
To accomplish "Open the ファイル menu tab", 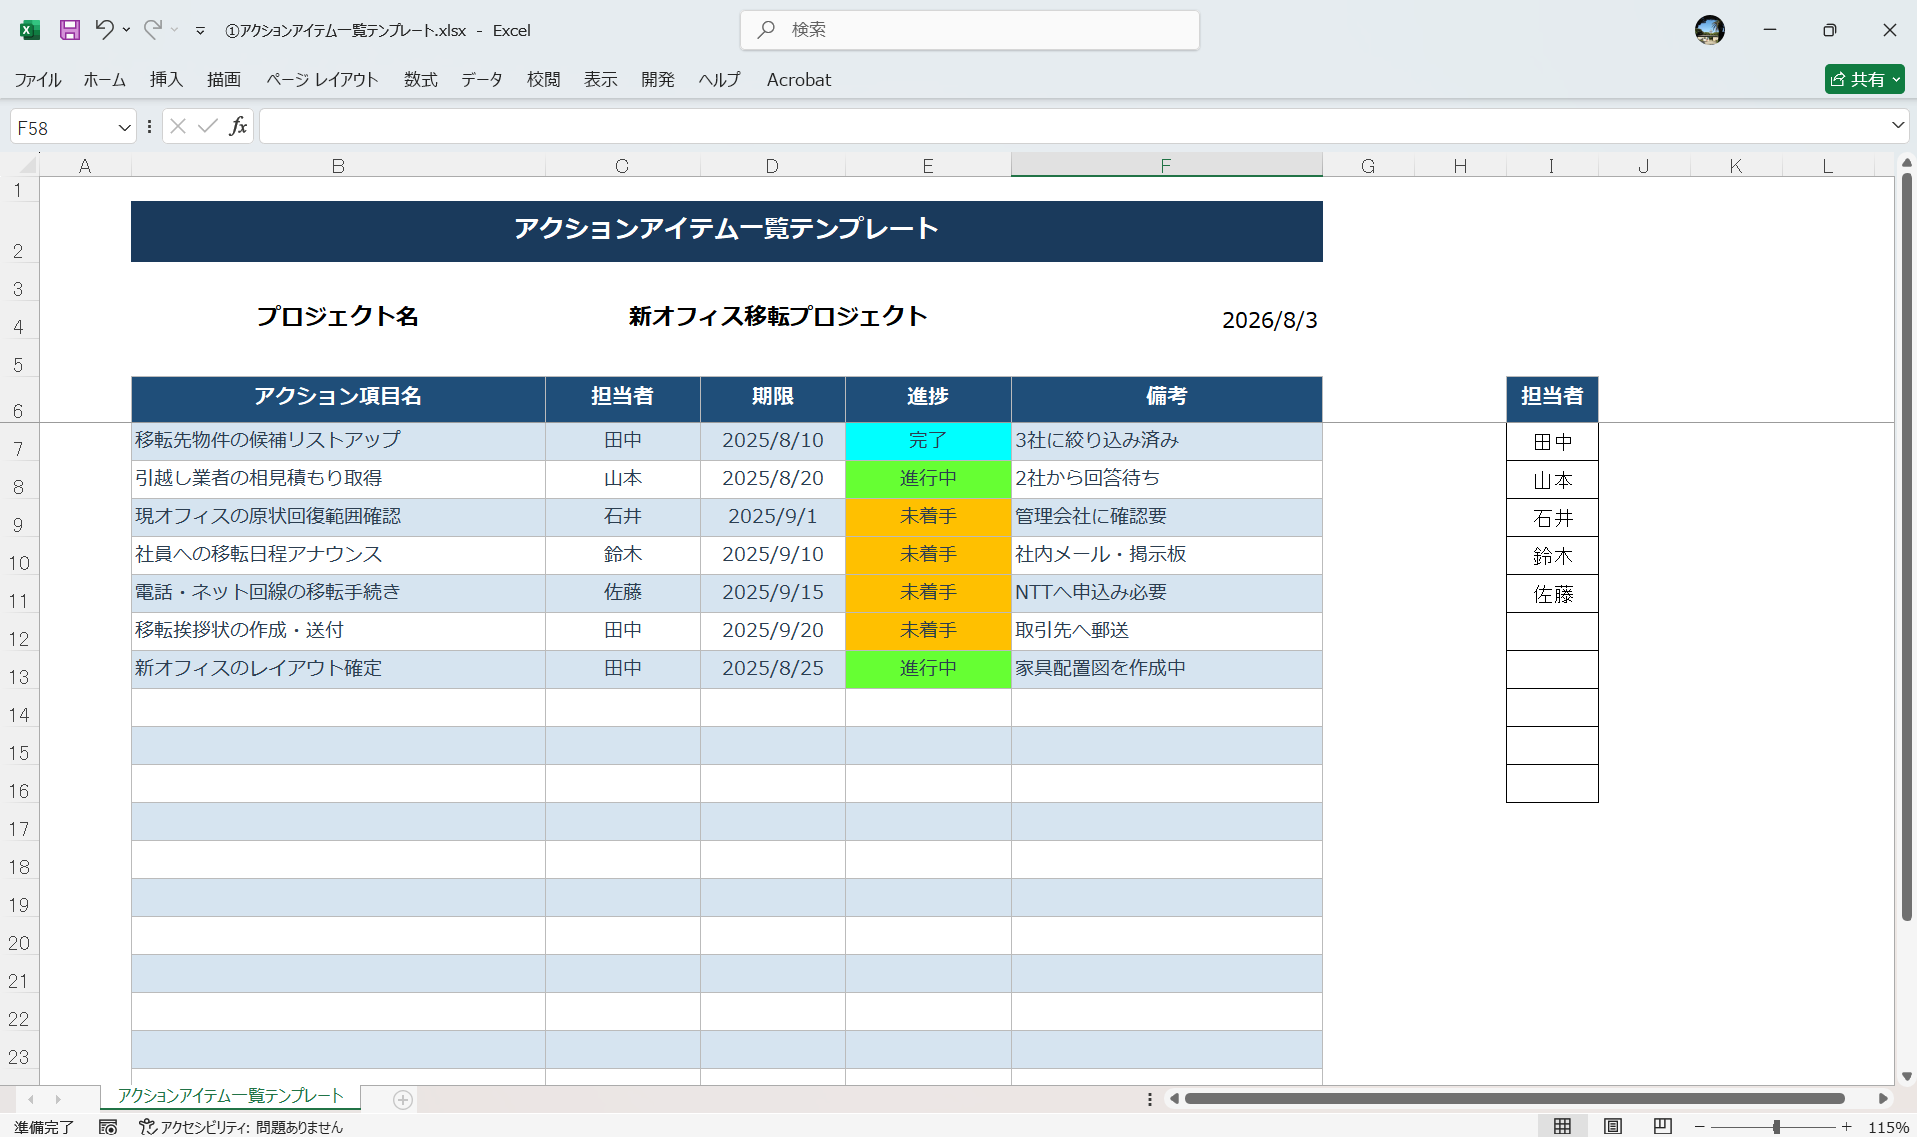I will [38, 80].
